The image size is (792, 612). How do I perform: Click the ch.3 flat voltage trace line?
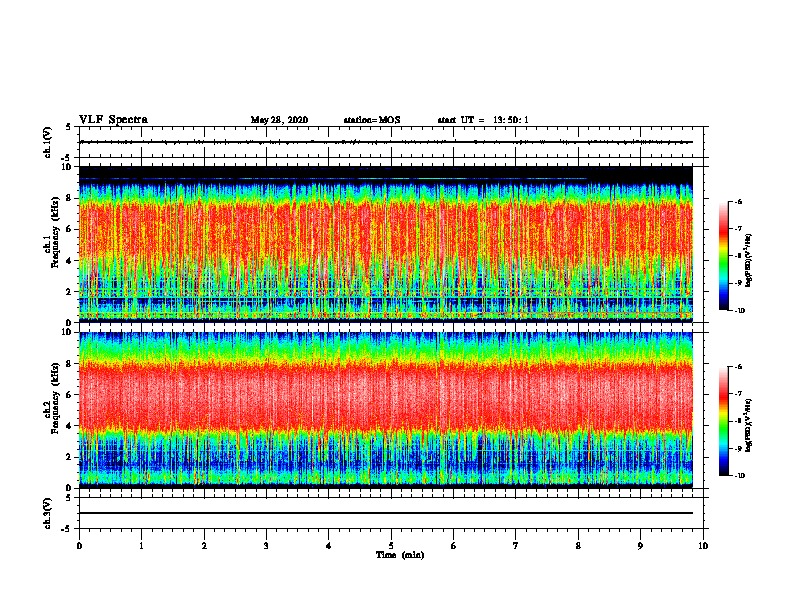click(386, 513)
